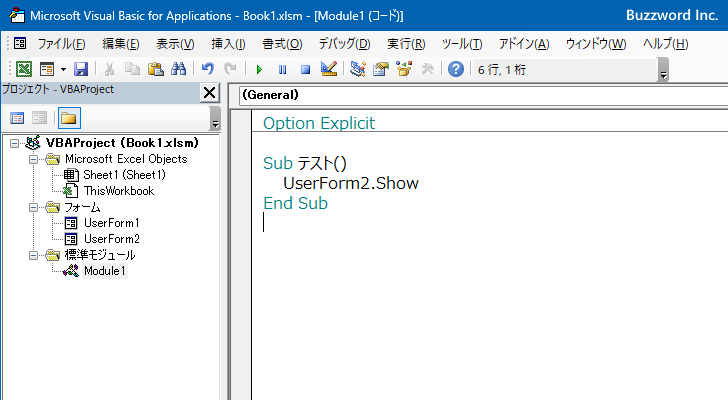Image resolution: width=728 pixels, height=400 pixels.
Task: Click the UserForm2.Show code line
Action: click(x=350, y=183)
